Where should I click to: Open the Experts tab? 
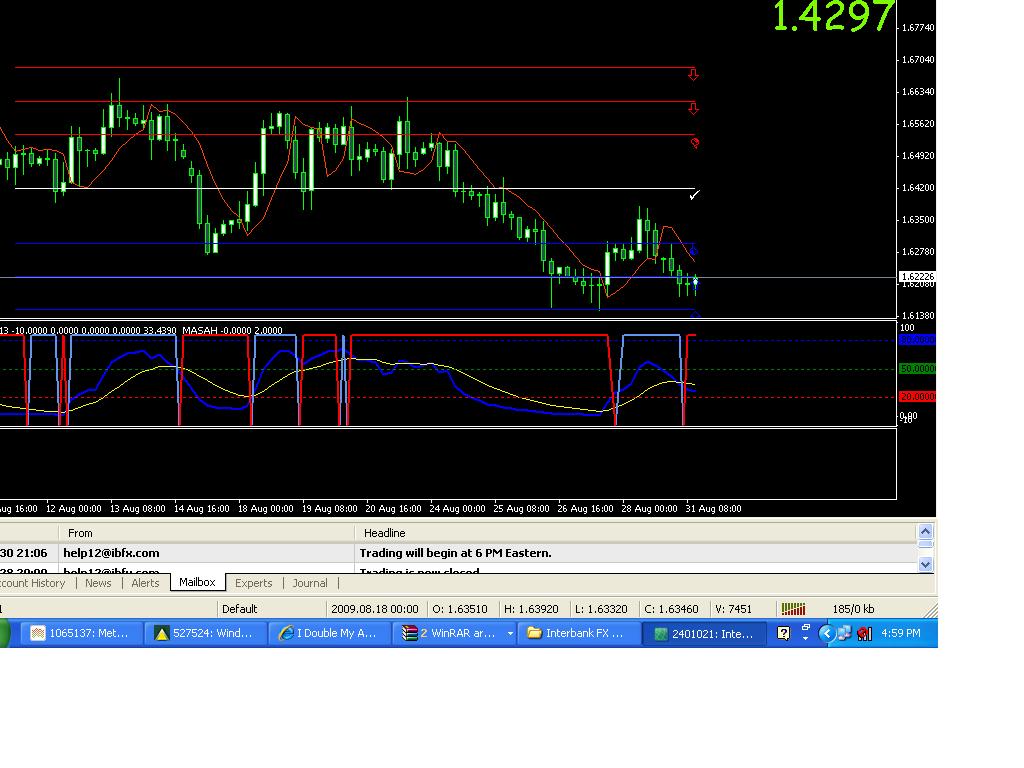coord(253,583)
